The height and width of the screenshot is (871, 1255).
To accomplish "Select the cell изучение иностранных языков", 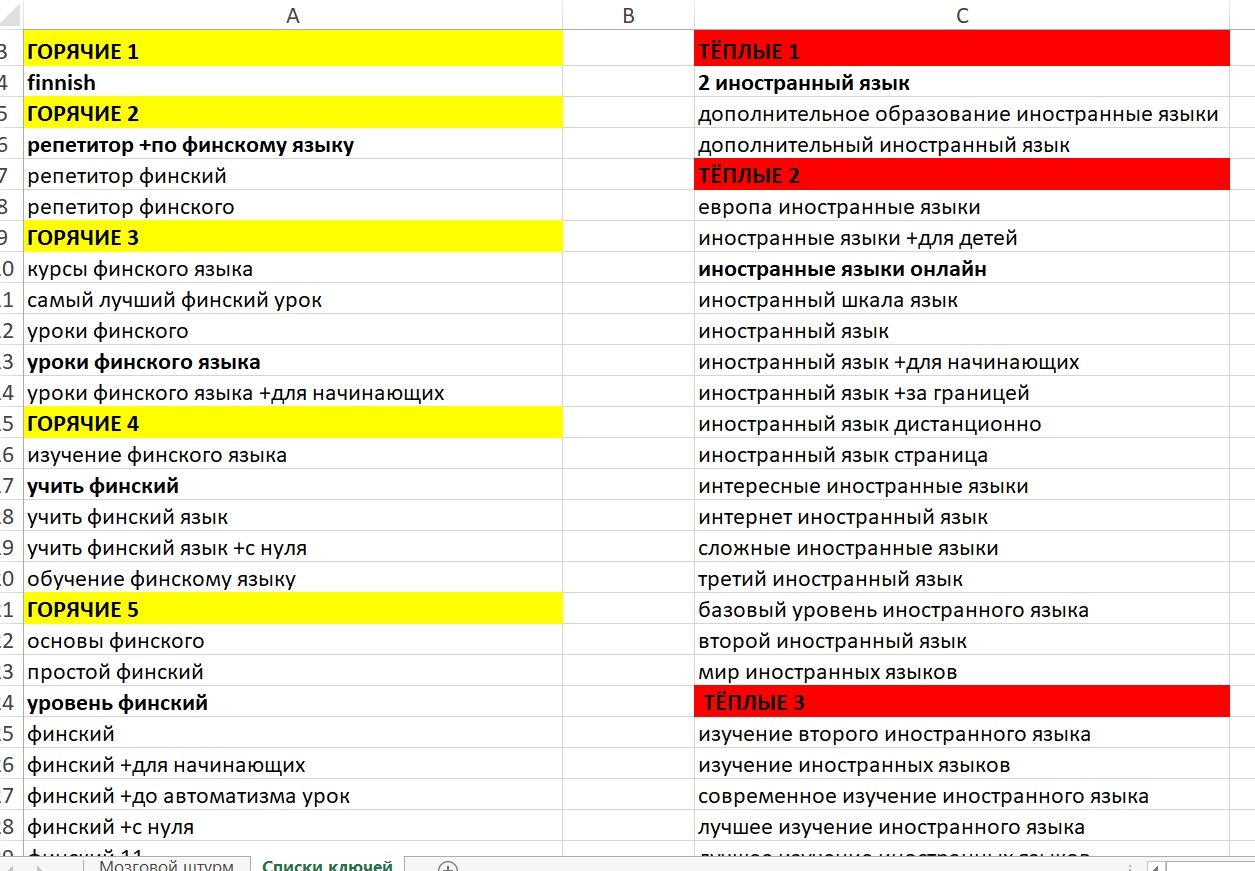I will 962,764.
